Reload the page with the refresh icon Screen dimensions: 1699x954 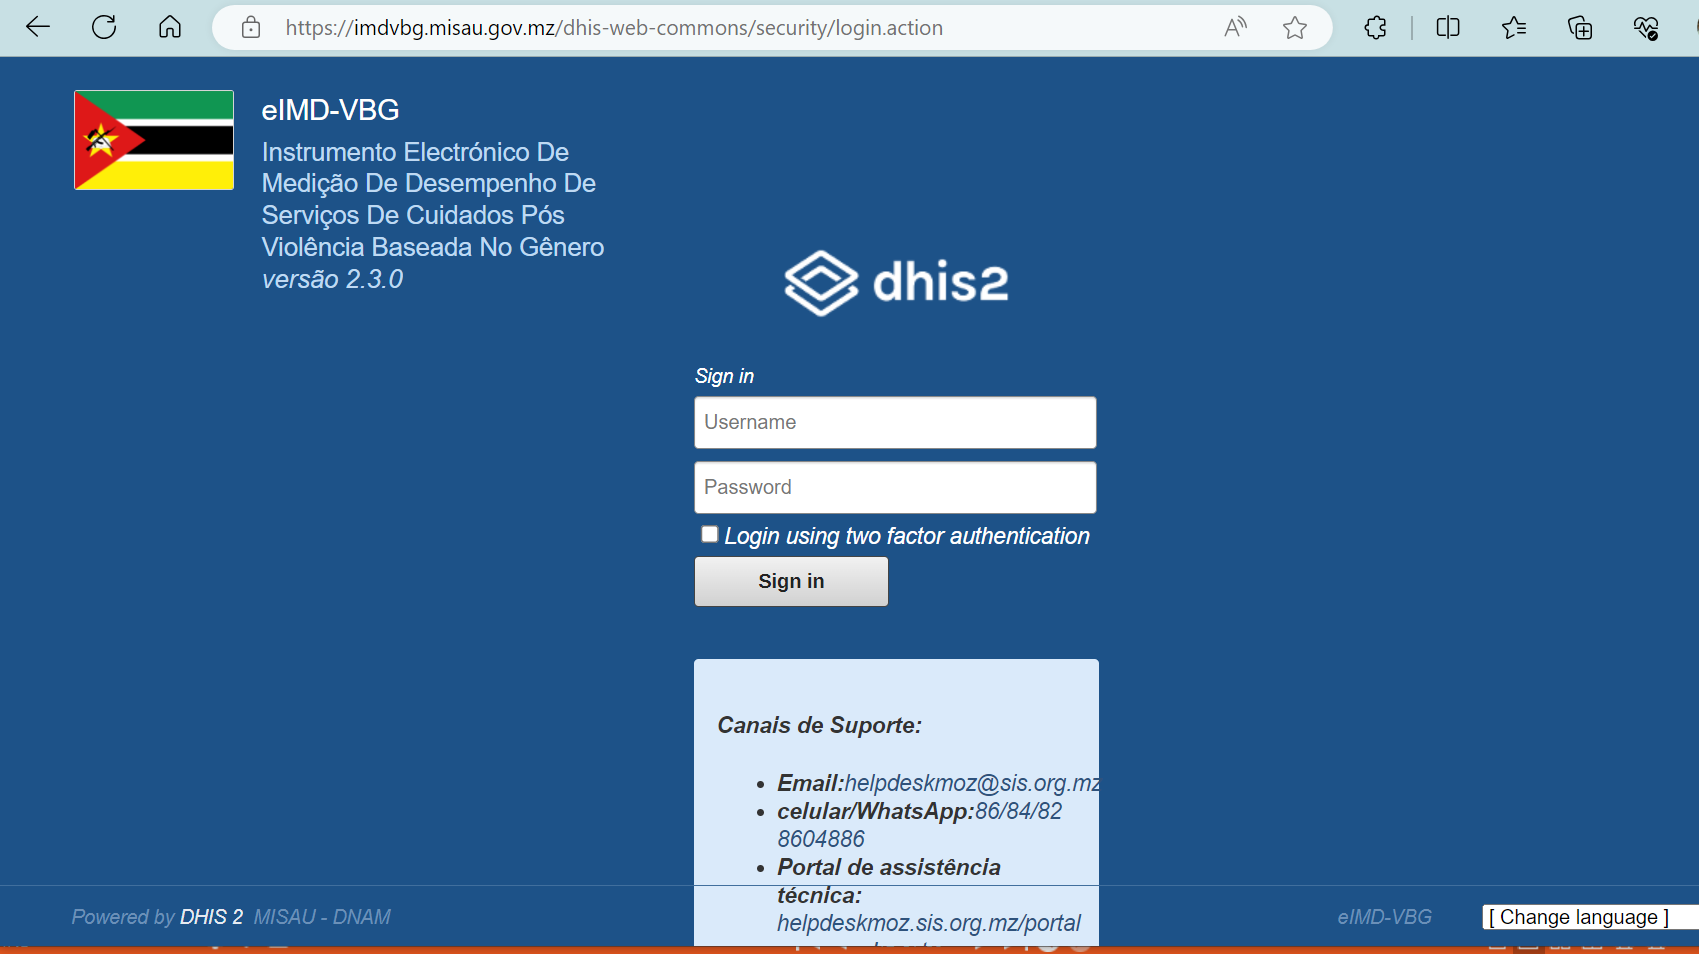click(x=104, y=27)
